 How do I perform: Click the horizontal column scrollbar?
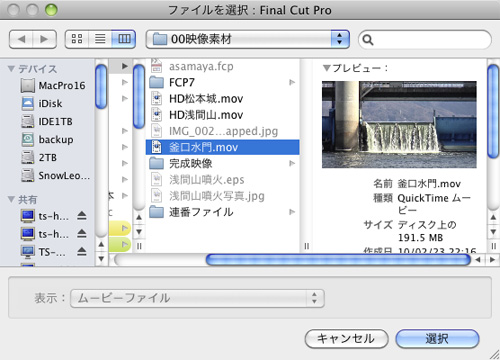[338, 260]
